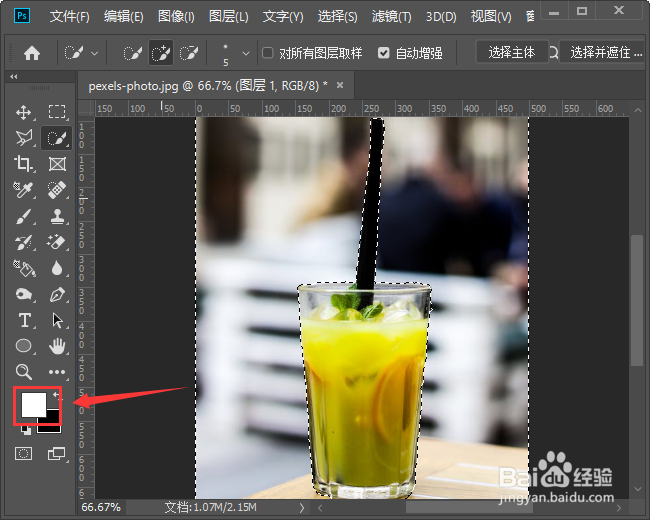Click the Home icon in options bar

tap(32, 53)
